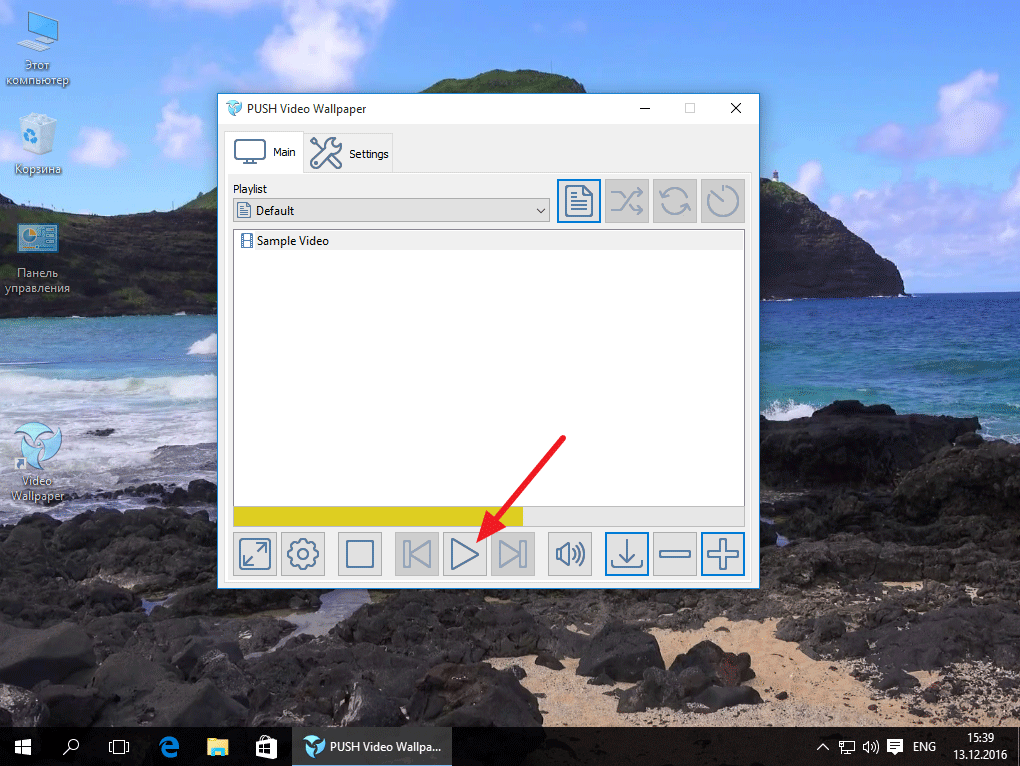Screen dimensions: 1020x766
Task: Mute the wallpaper sound with speaker icon
Action: tap(570, 554)
